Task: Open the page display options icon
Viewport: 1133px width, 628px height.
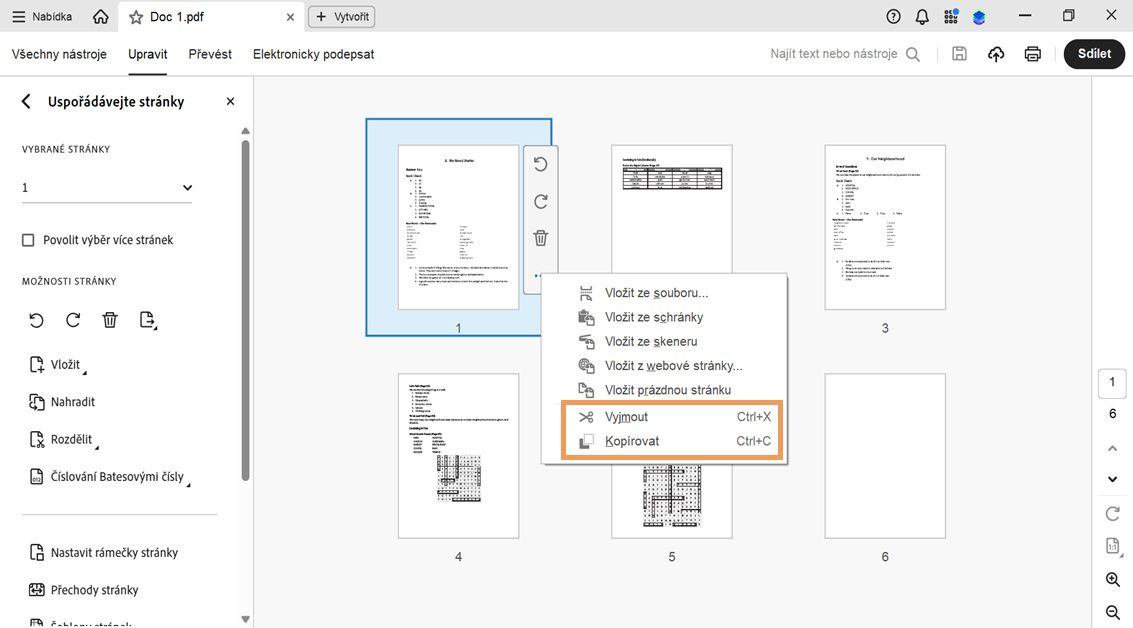Action: click(x=1113, y=546)
